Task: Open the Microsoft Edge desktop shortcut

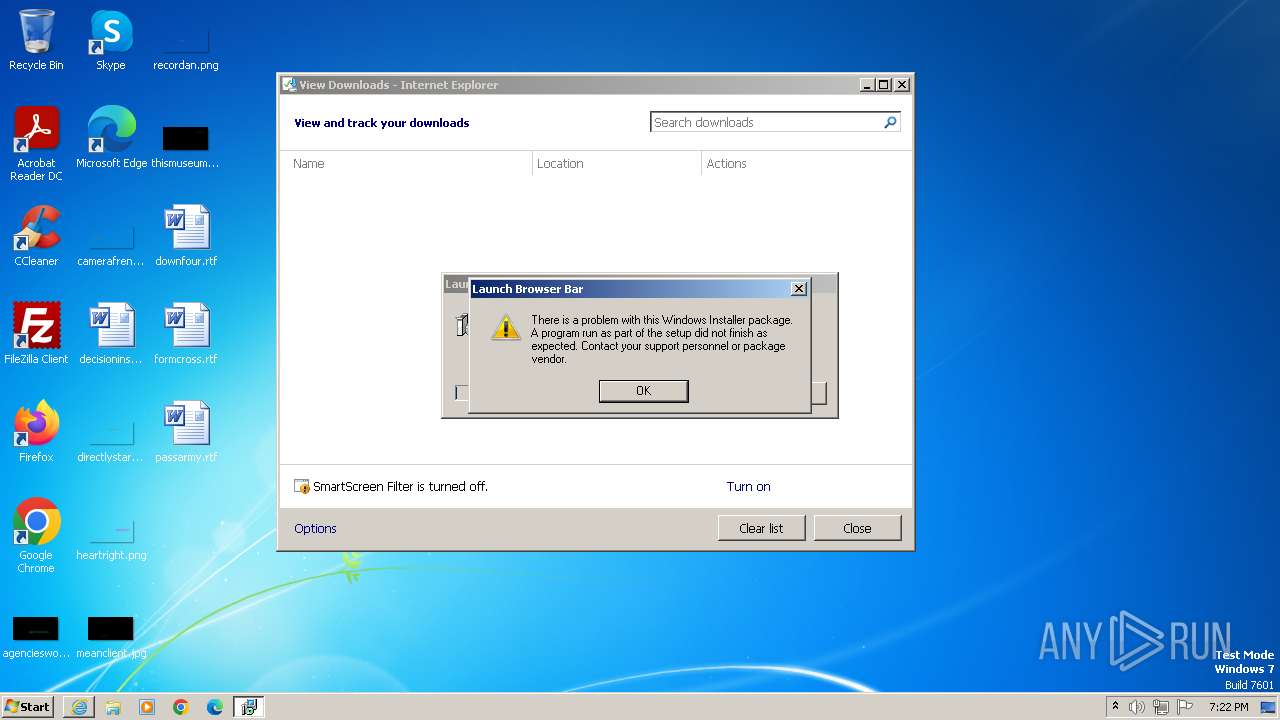Action: click(x=111, y=137)
